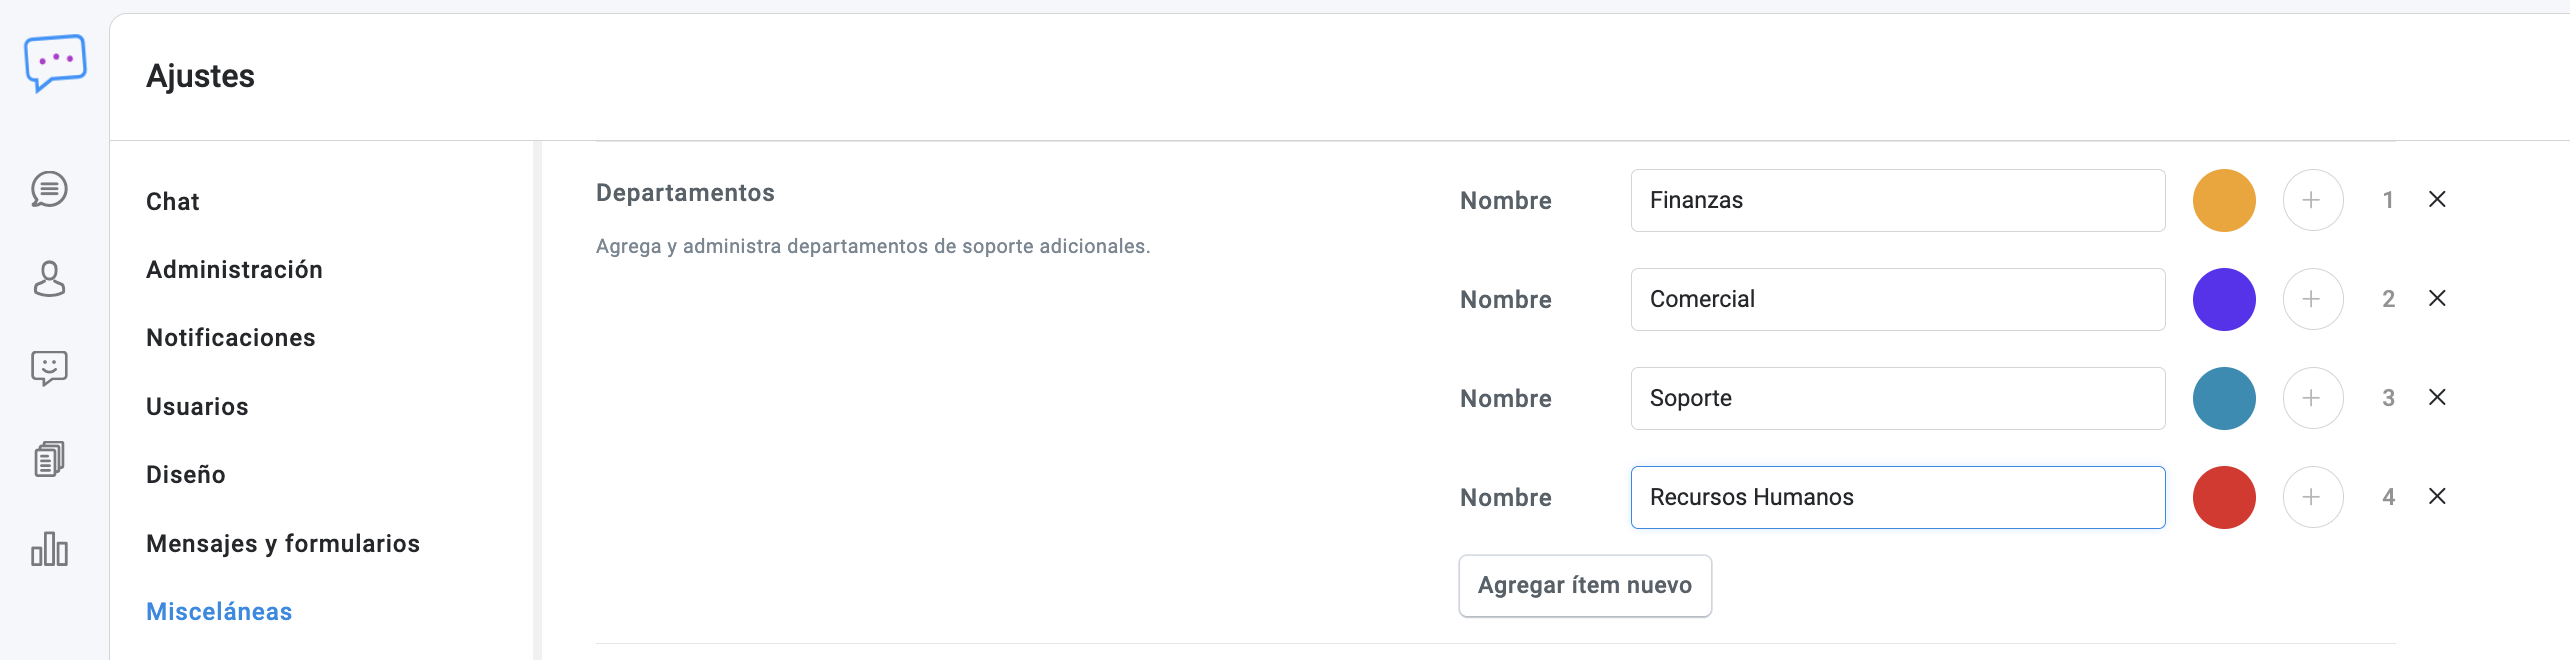Change the purple color swatch for Comercial
The height and width of the screenshot is (660, 2570).
(2224, 299)
